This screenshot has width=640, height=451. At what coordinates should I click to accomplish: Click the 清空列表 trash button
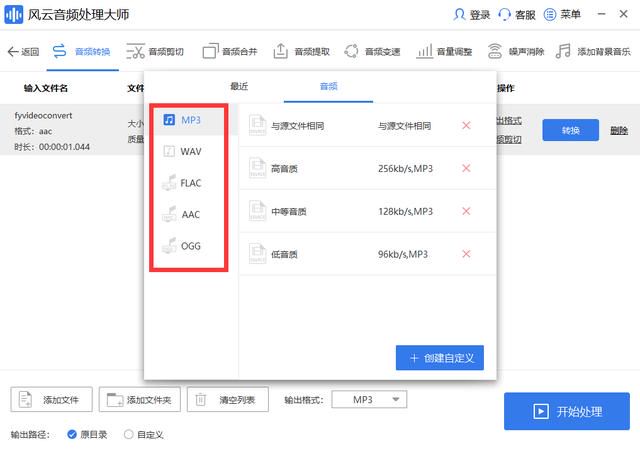228,400
